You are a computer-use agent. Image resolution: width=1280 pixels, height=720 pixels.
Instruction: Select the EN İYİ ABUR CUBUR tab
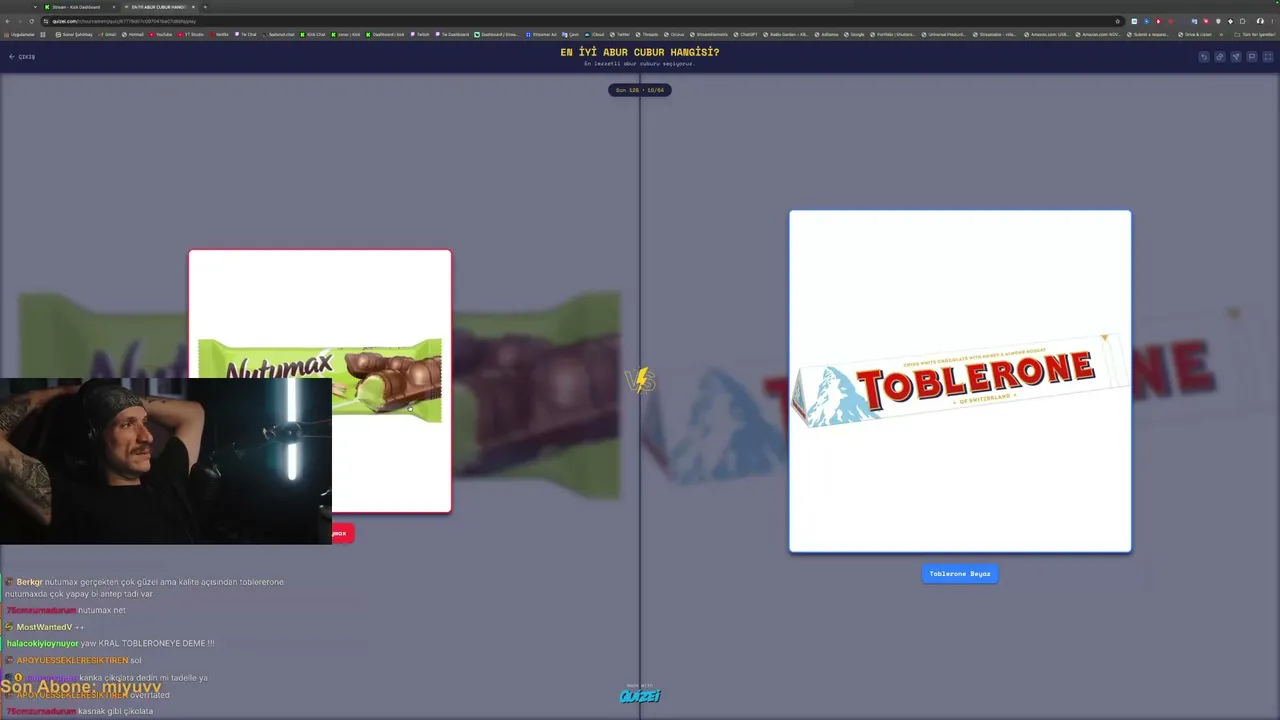tap(158, 7)
